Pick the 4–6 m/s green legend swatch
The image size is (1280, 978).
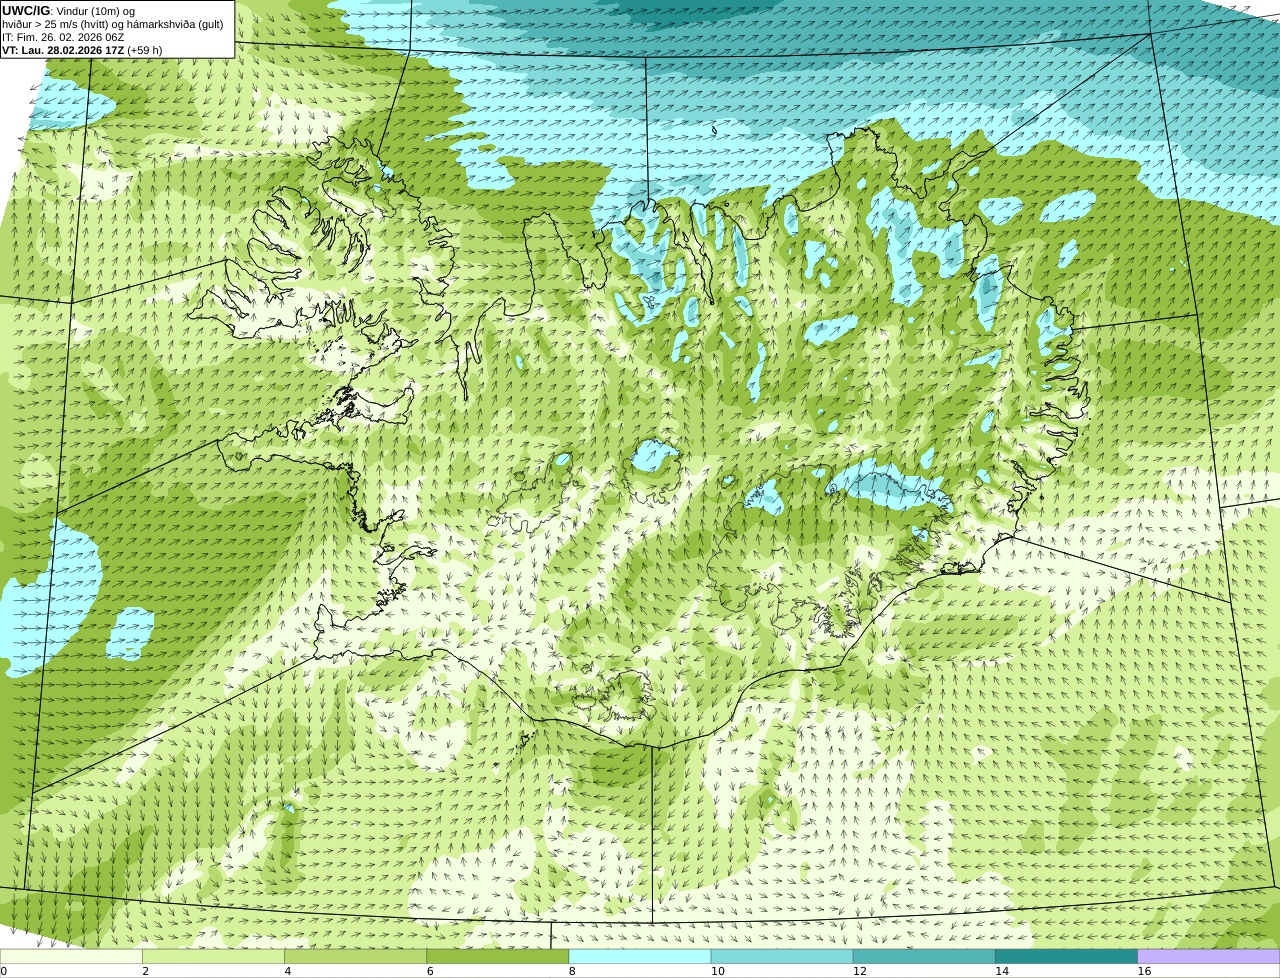pyautogui.click(x=356, y=956)
